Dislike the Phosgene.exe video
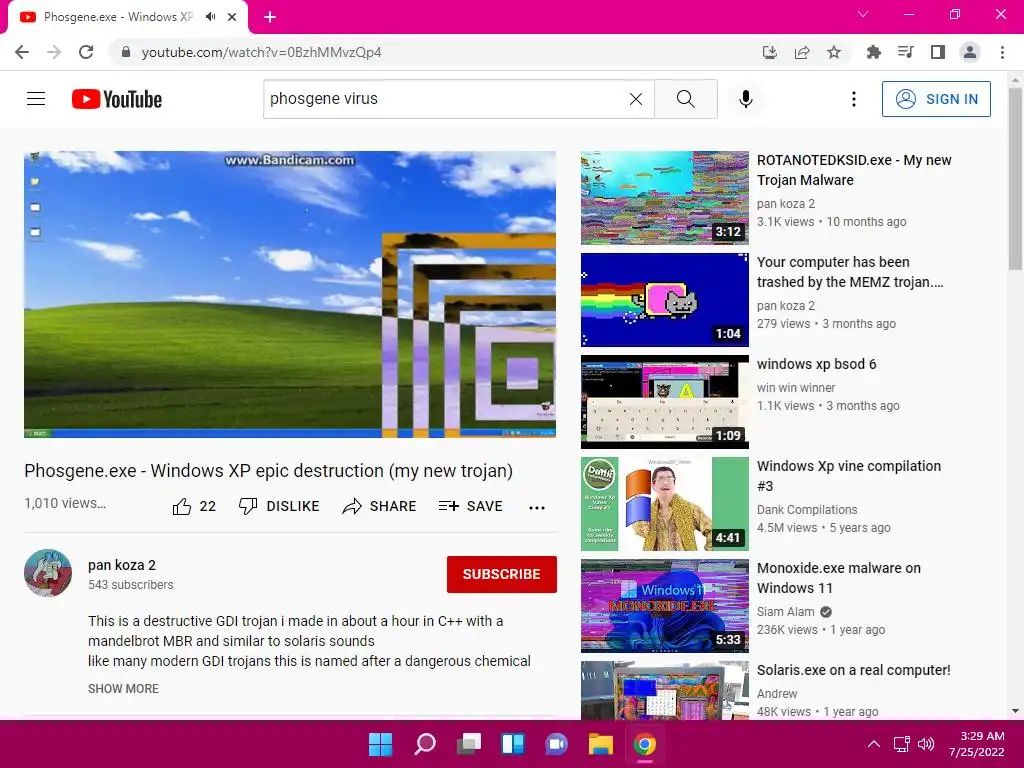This screenshot has height=768, width=1024. (x=279, y=506)
